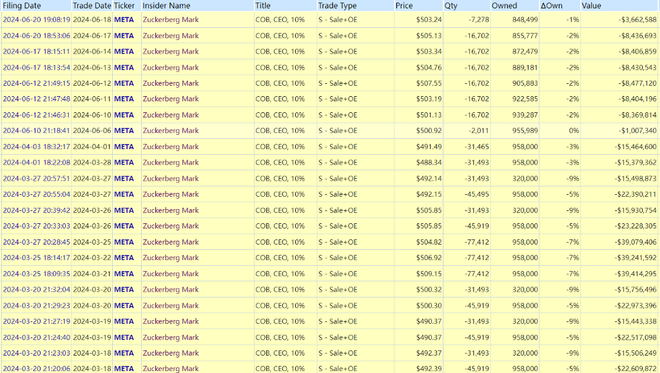The image size is (660, 373).
Task: Open filing dated 2024-06-20 19:08:19
Action: [x=36, y=20]
